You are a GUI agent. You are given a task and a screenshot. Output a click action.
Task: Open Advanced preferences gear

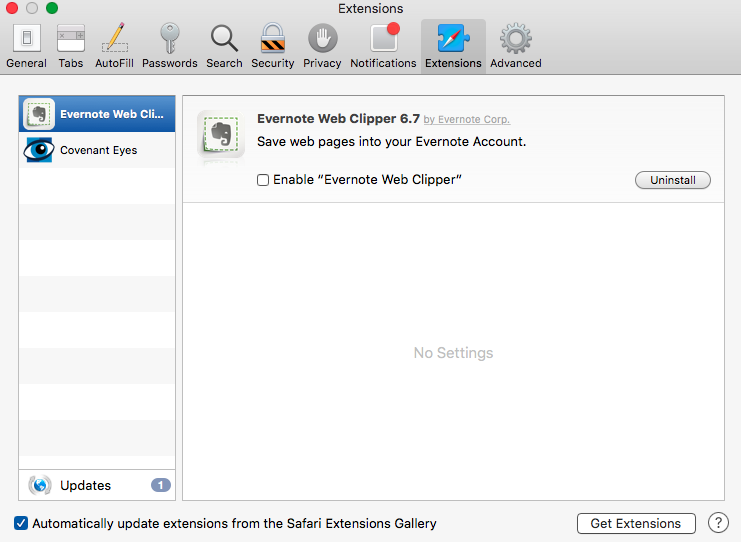coord(515,46)
